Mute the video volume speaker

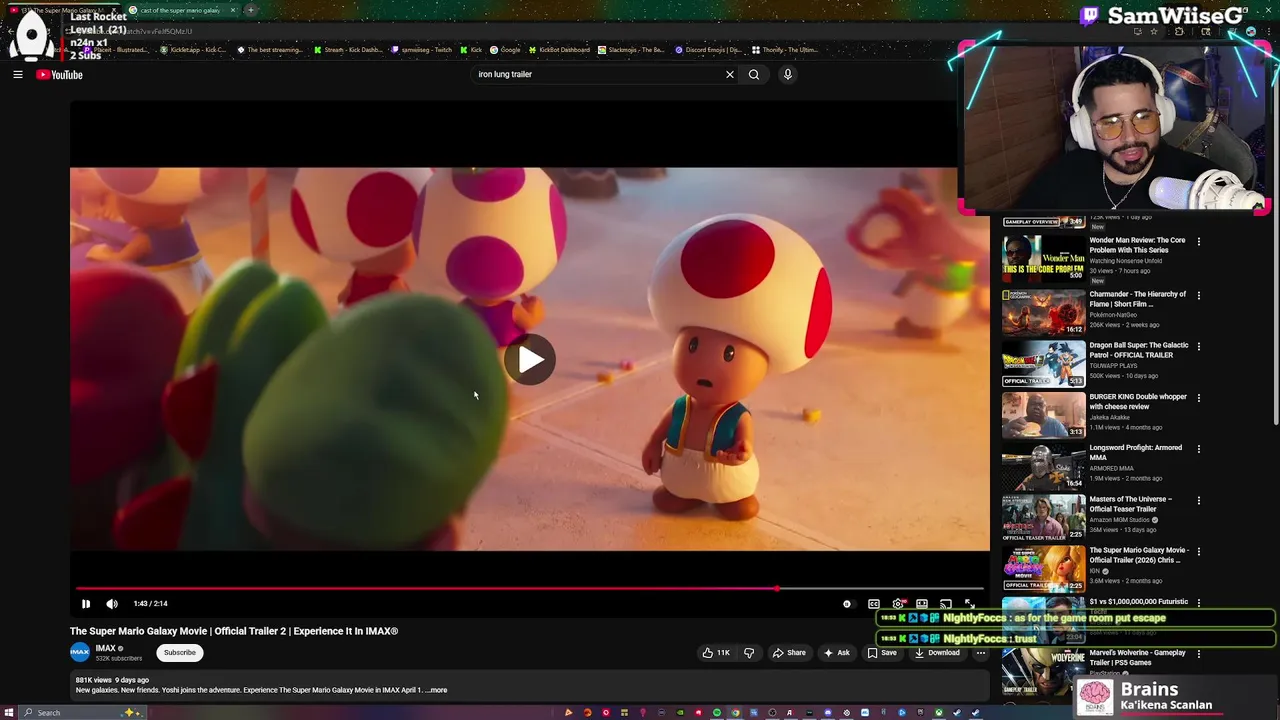(x=112, y=604)
